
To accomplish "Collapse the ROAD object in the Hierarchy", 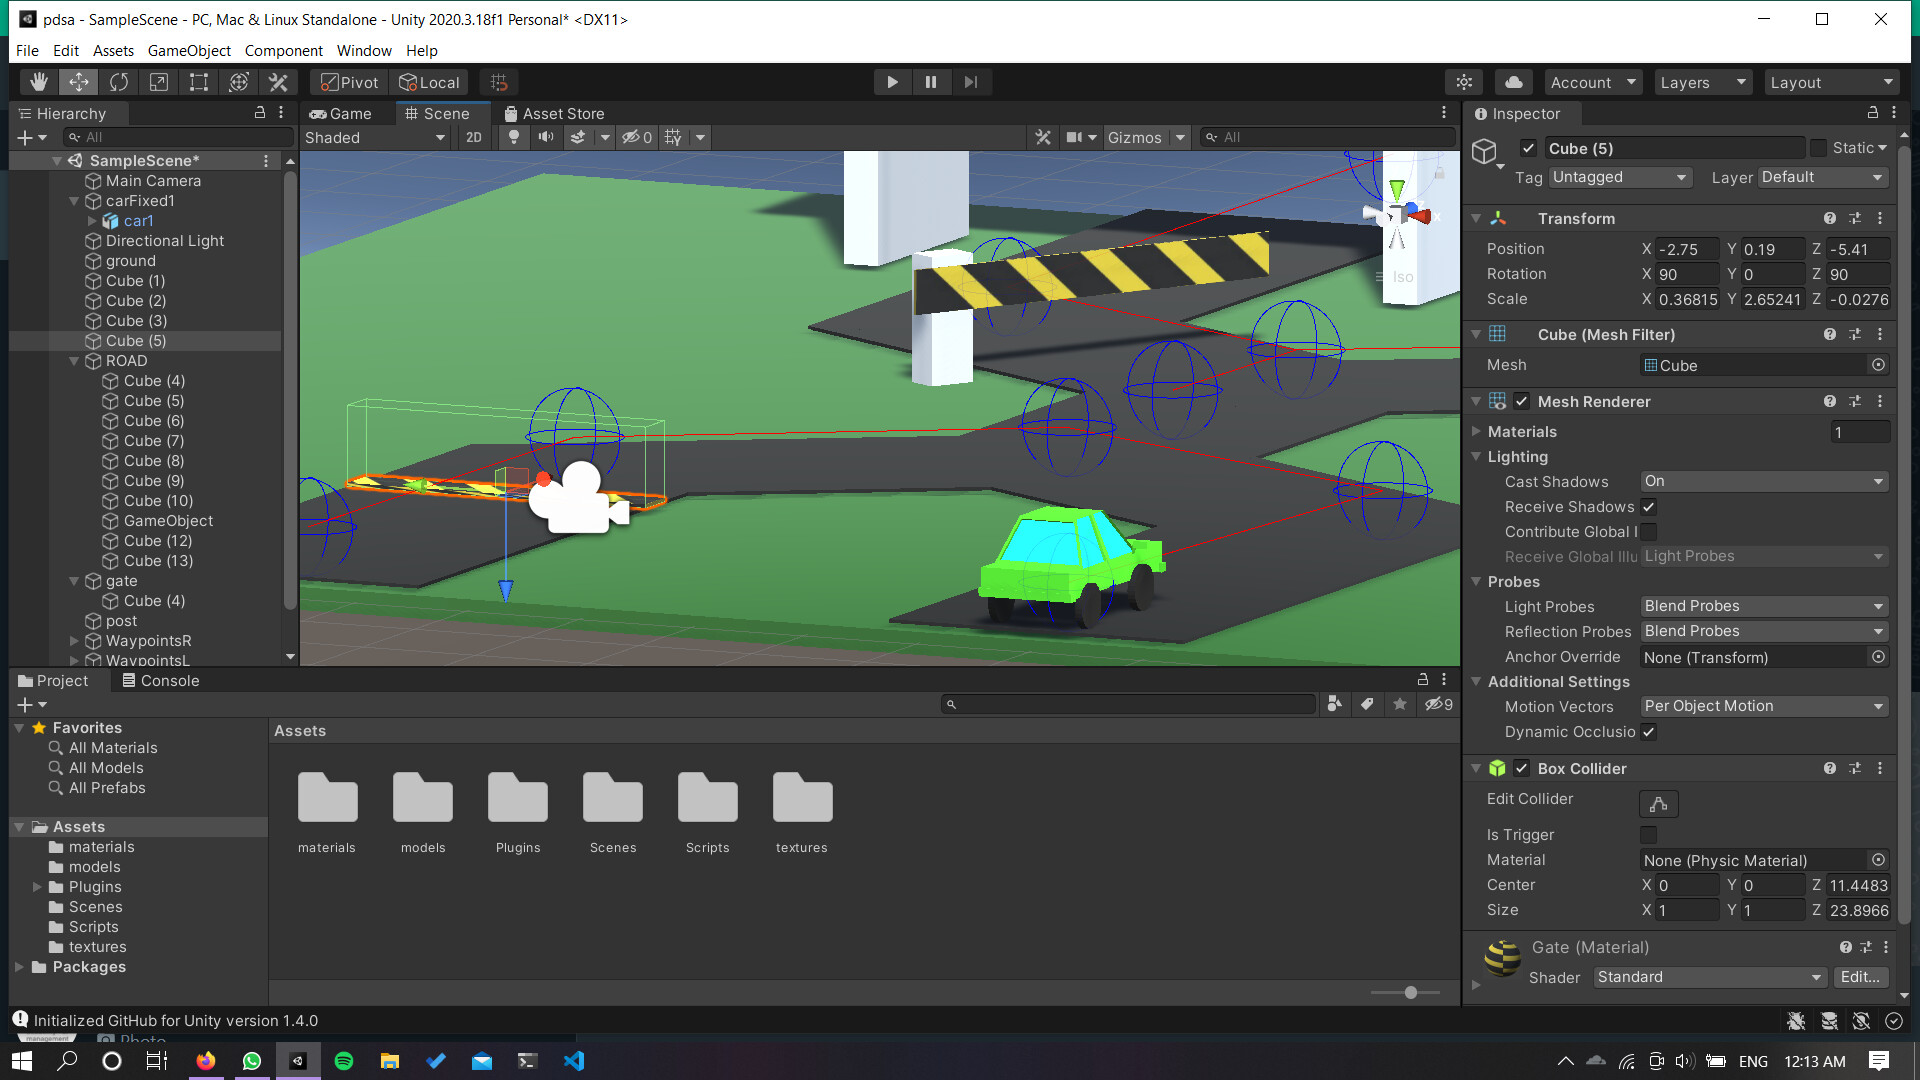I will coord(74,361).
